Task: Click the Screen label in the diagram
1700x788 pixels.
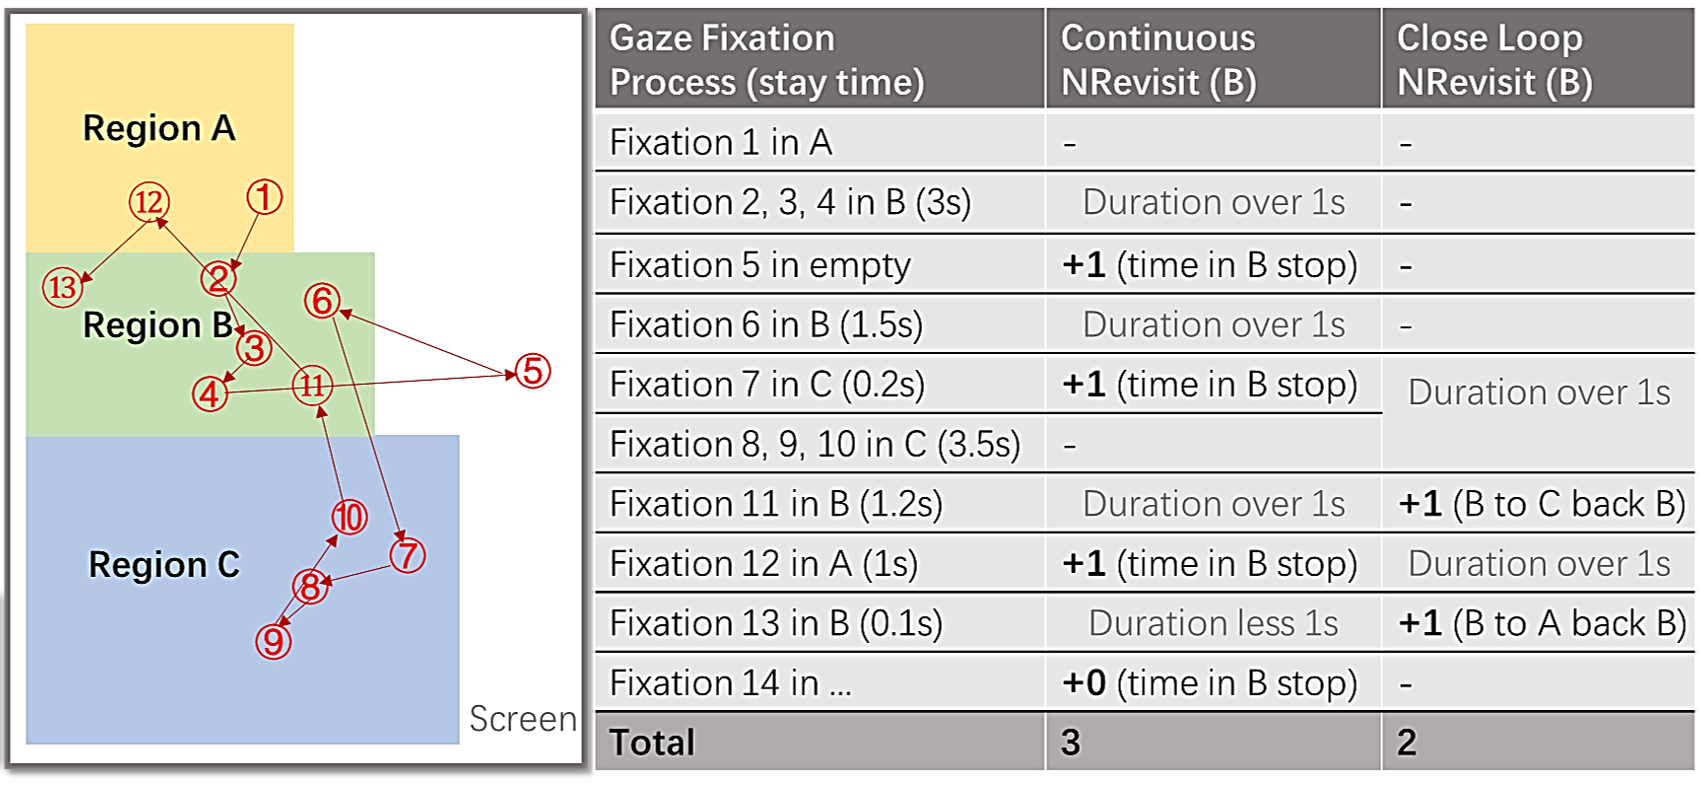Action: (x=523, y=718)
